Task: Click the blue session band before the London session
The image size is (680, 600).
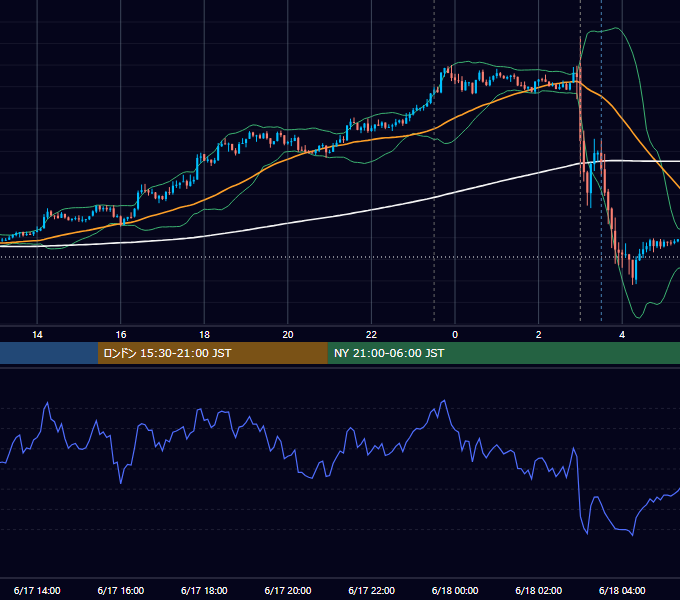Action: tap(49, 353)
